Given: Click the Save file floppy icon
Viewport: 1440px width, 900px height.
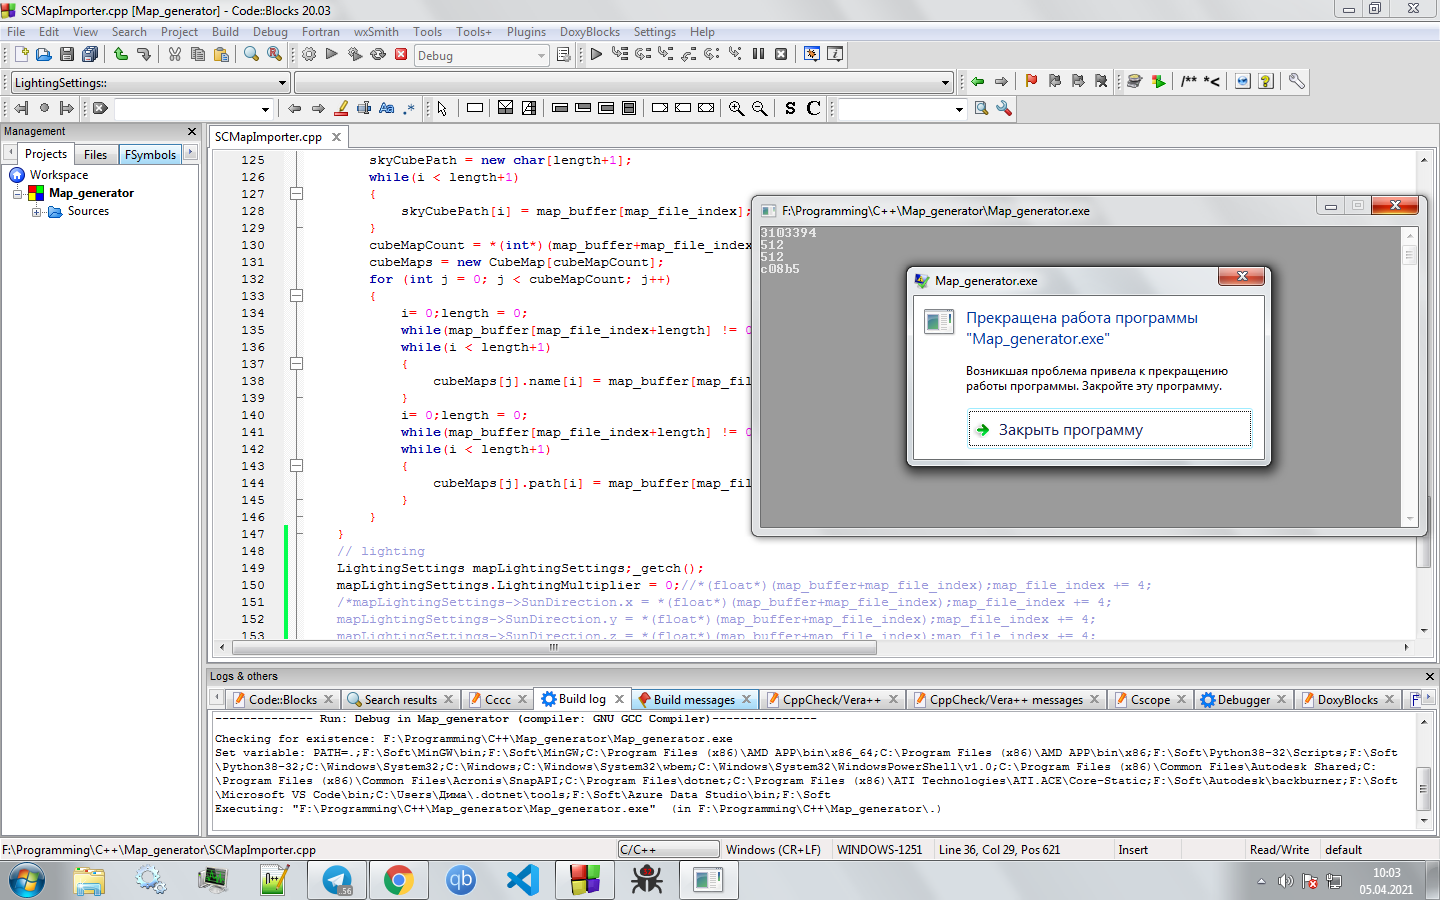Looking at the screenshot, I should (67, 55).
